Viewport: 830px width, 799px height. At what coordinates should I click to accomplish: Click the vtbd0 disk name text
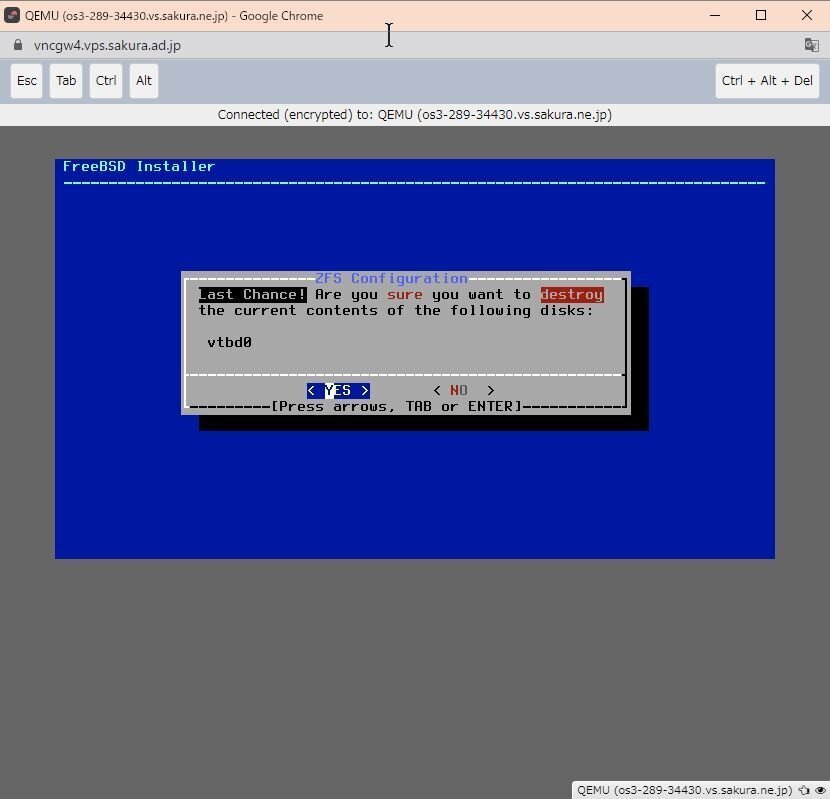tap(229, 343)
